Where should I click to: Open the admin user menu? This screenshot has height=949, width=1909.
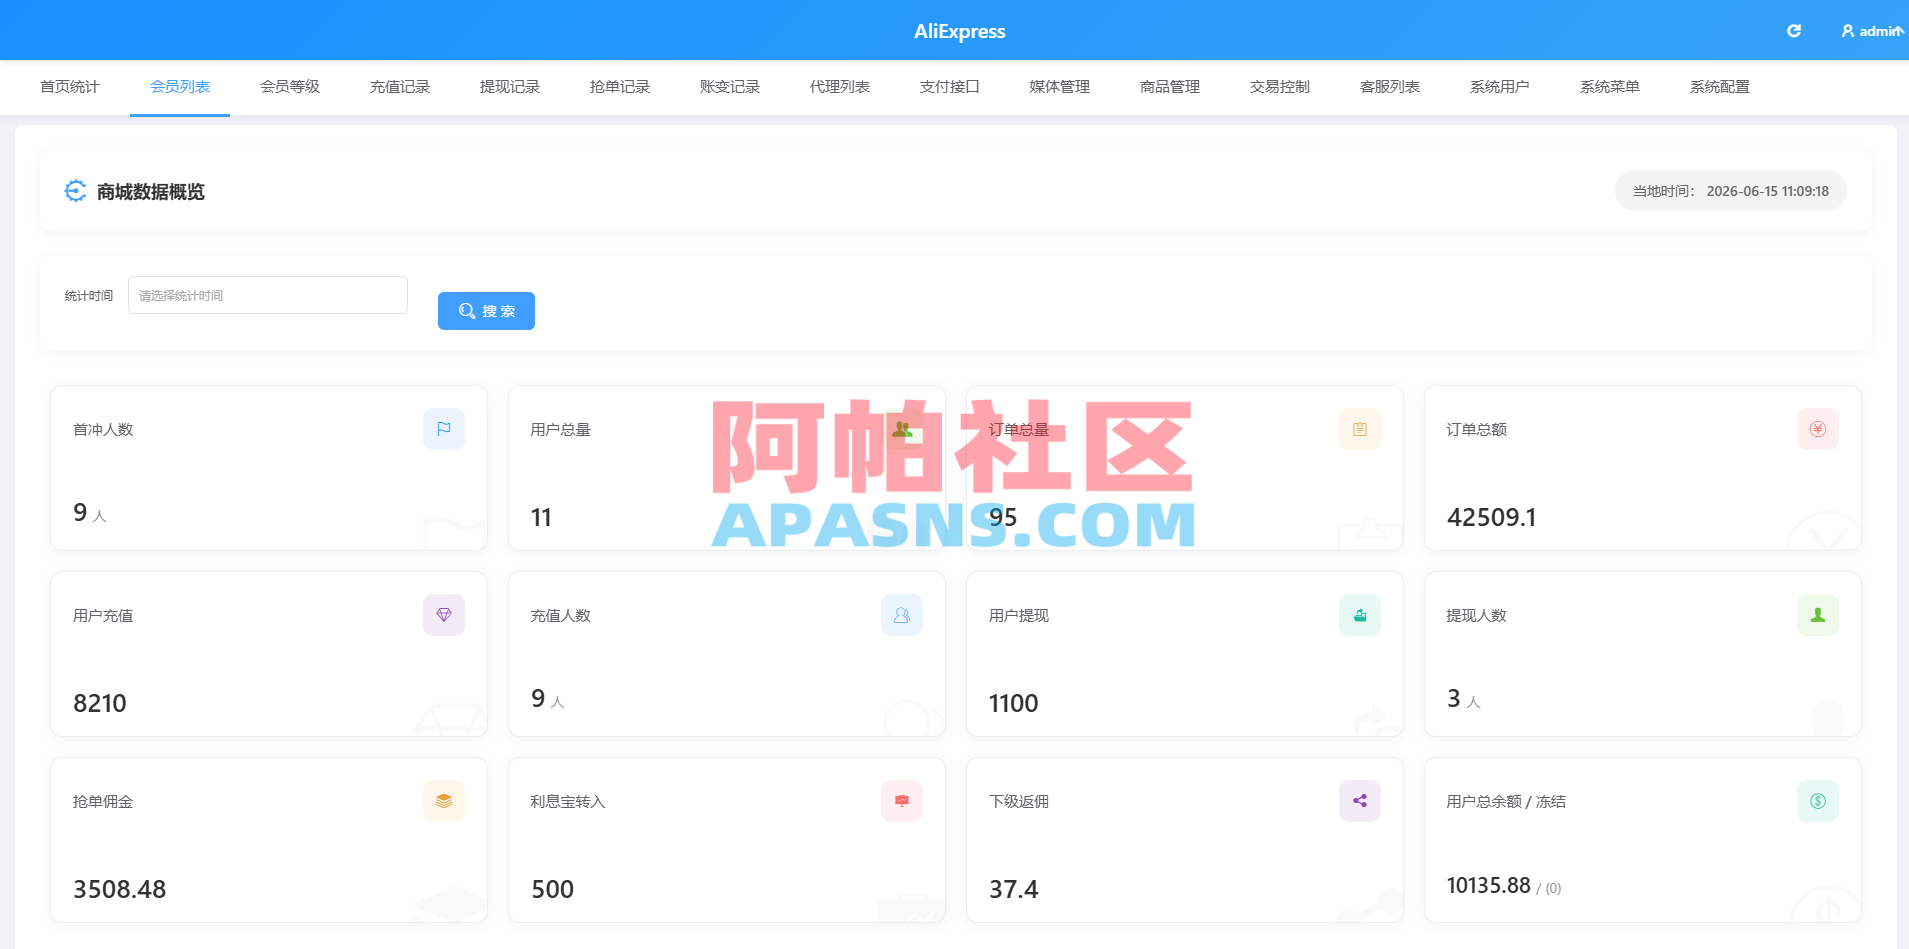click(x=1872, y=31)
